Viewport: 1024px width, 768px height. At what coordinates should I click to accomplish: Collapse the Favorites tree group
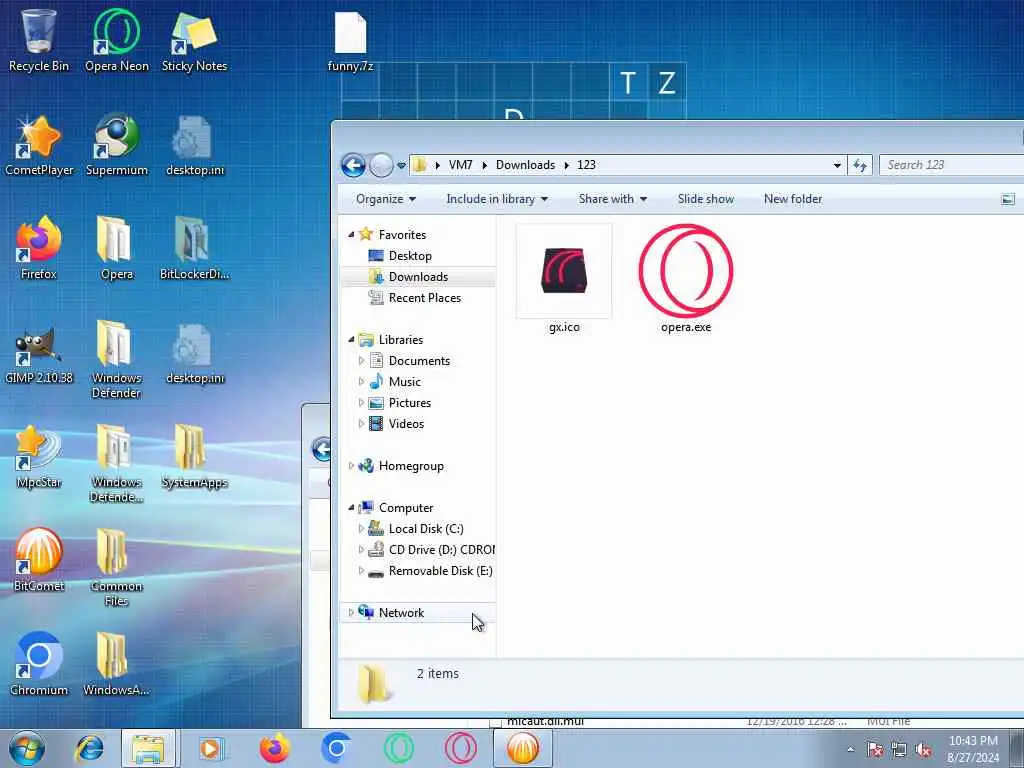[351, 234]
